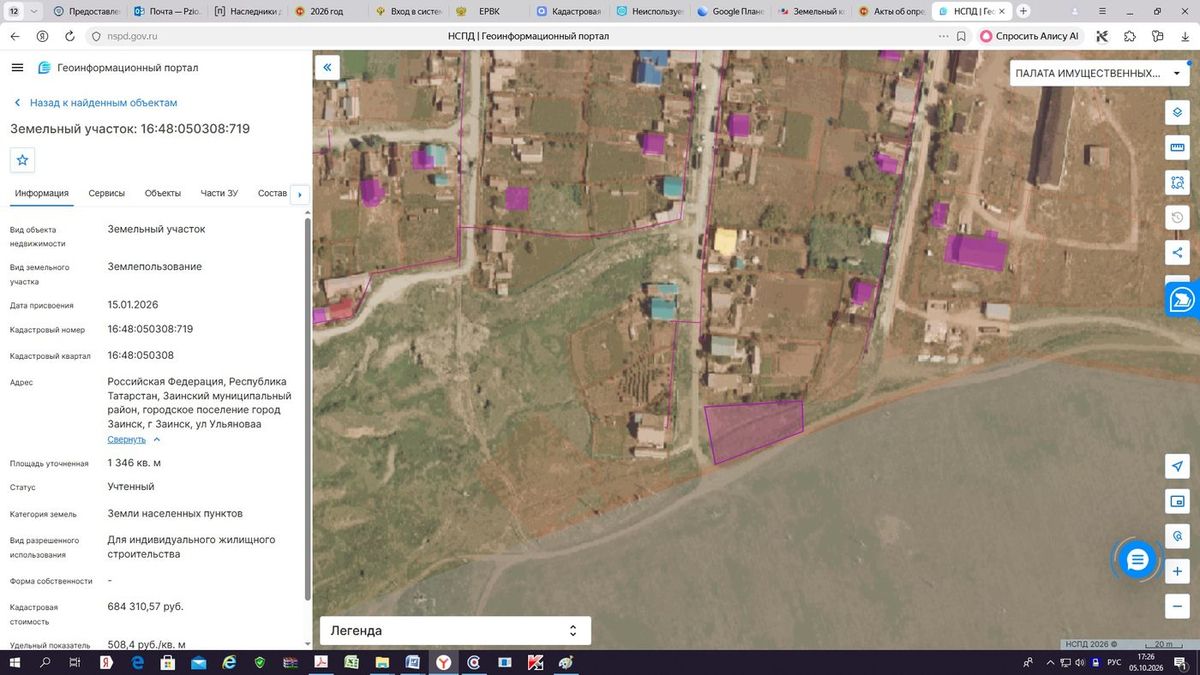Open the ПАЛАТА ИМУЩЕСТВЕННЫХ dropdown
The height and width of the screenshot is (675, 1200).
pyautogui.click(x=1098, y=73)
